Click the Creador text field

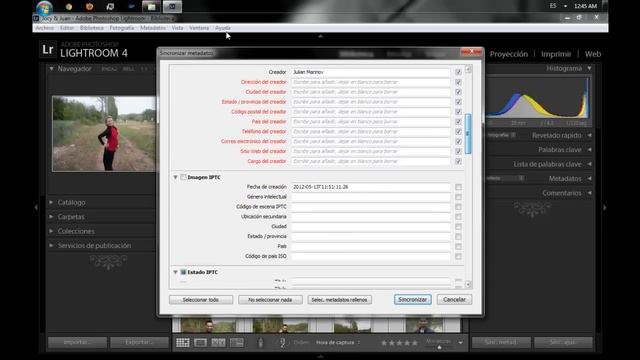371,72
